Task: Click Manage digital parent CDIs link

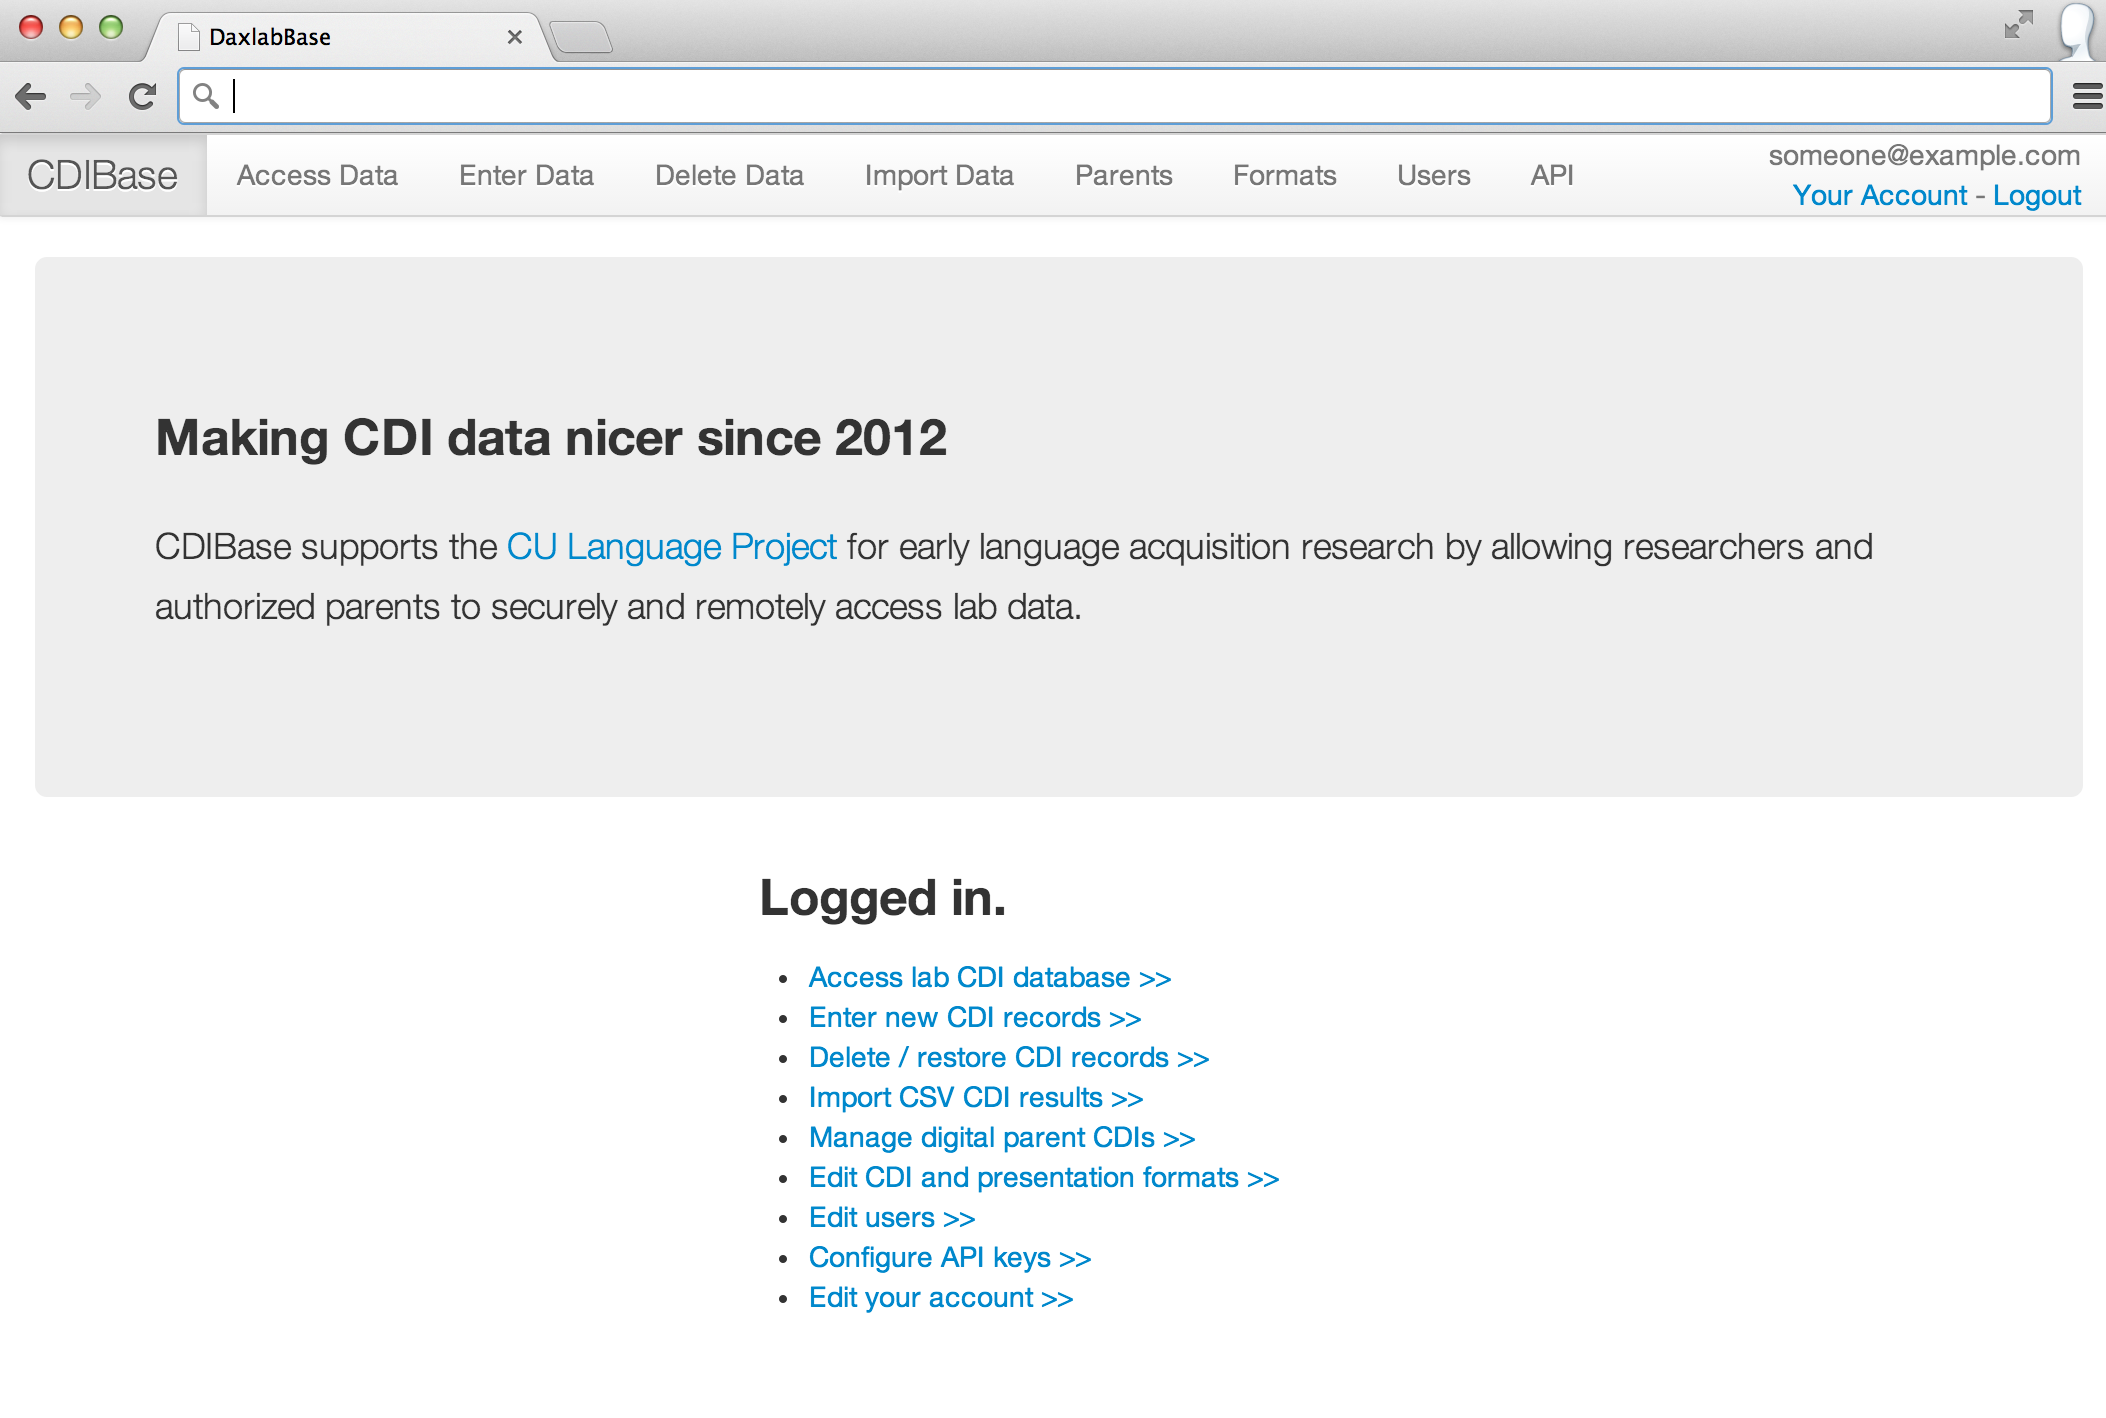Action: (x=1002, y=1137)
